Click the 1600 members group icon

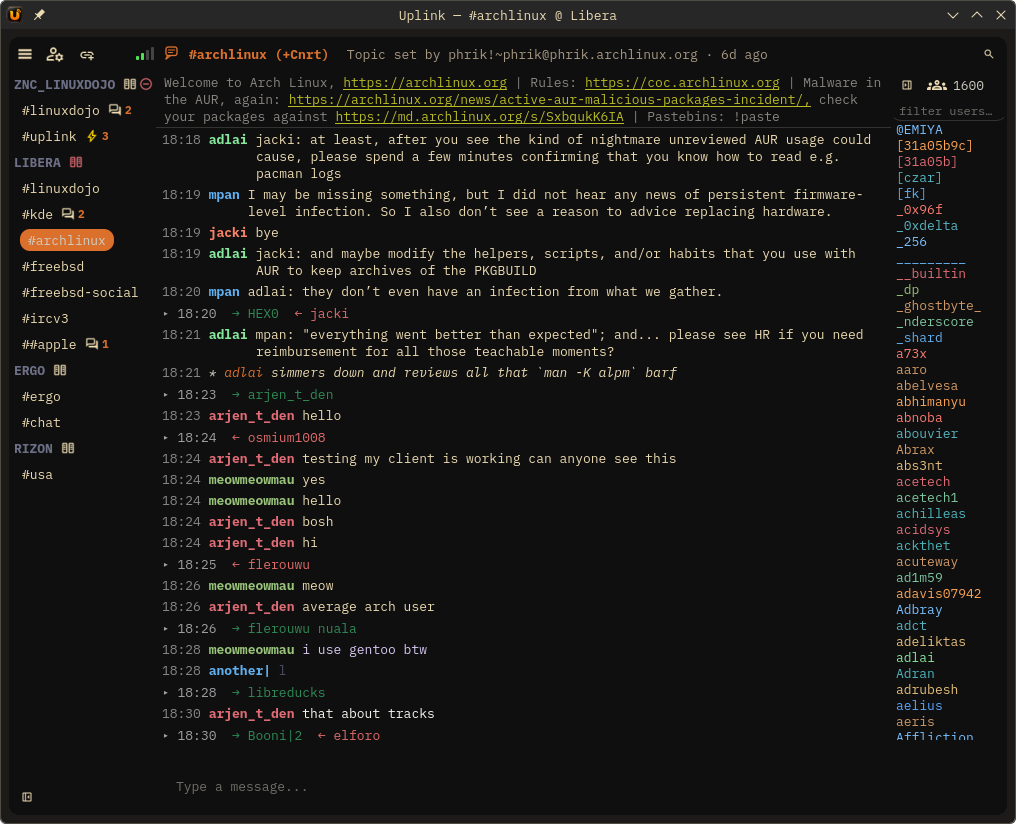click(x=936, y=85)
